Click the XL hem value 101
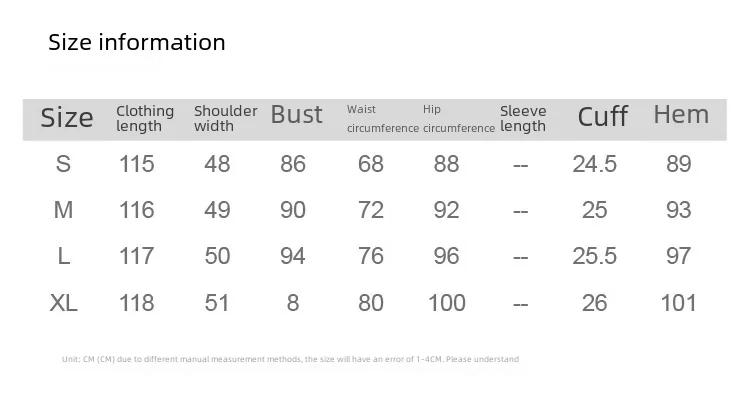The width and height of the screenshot is (750, 411). click(678, 303)
